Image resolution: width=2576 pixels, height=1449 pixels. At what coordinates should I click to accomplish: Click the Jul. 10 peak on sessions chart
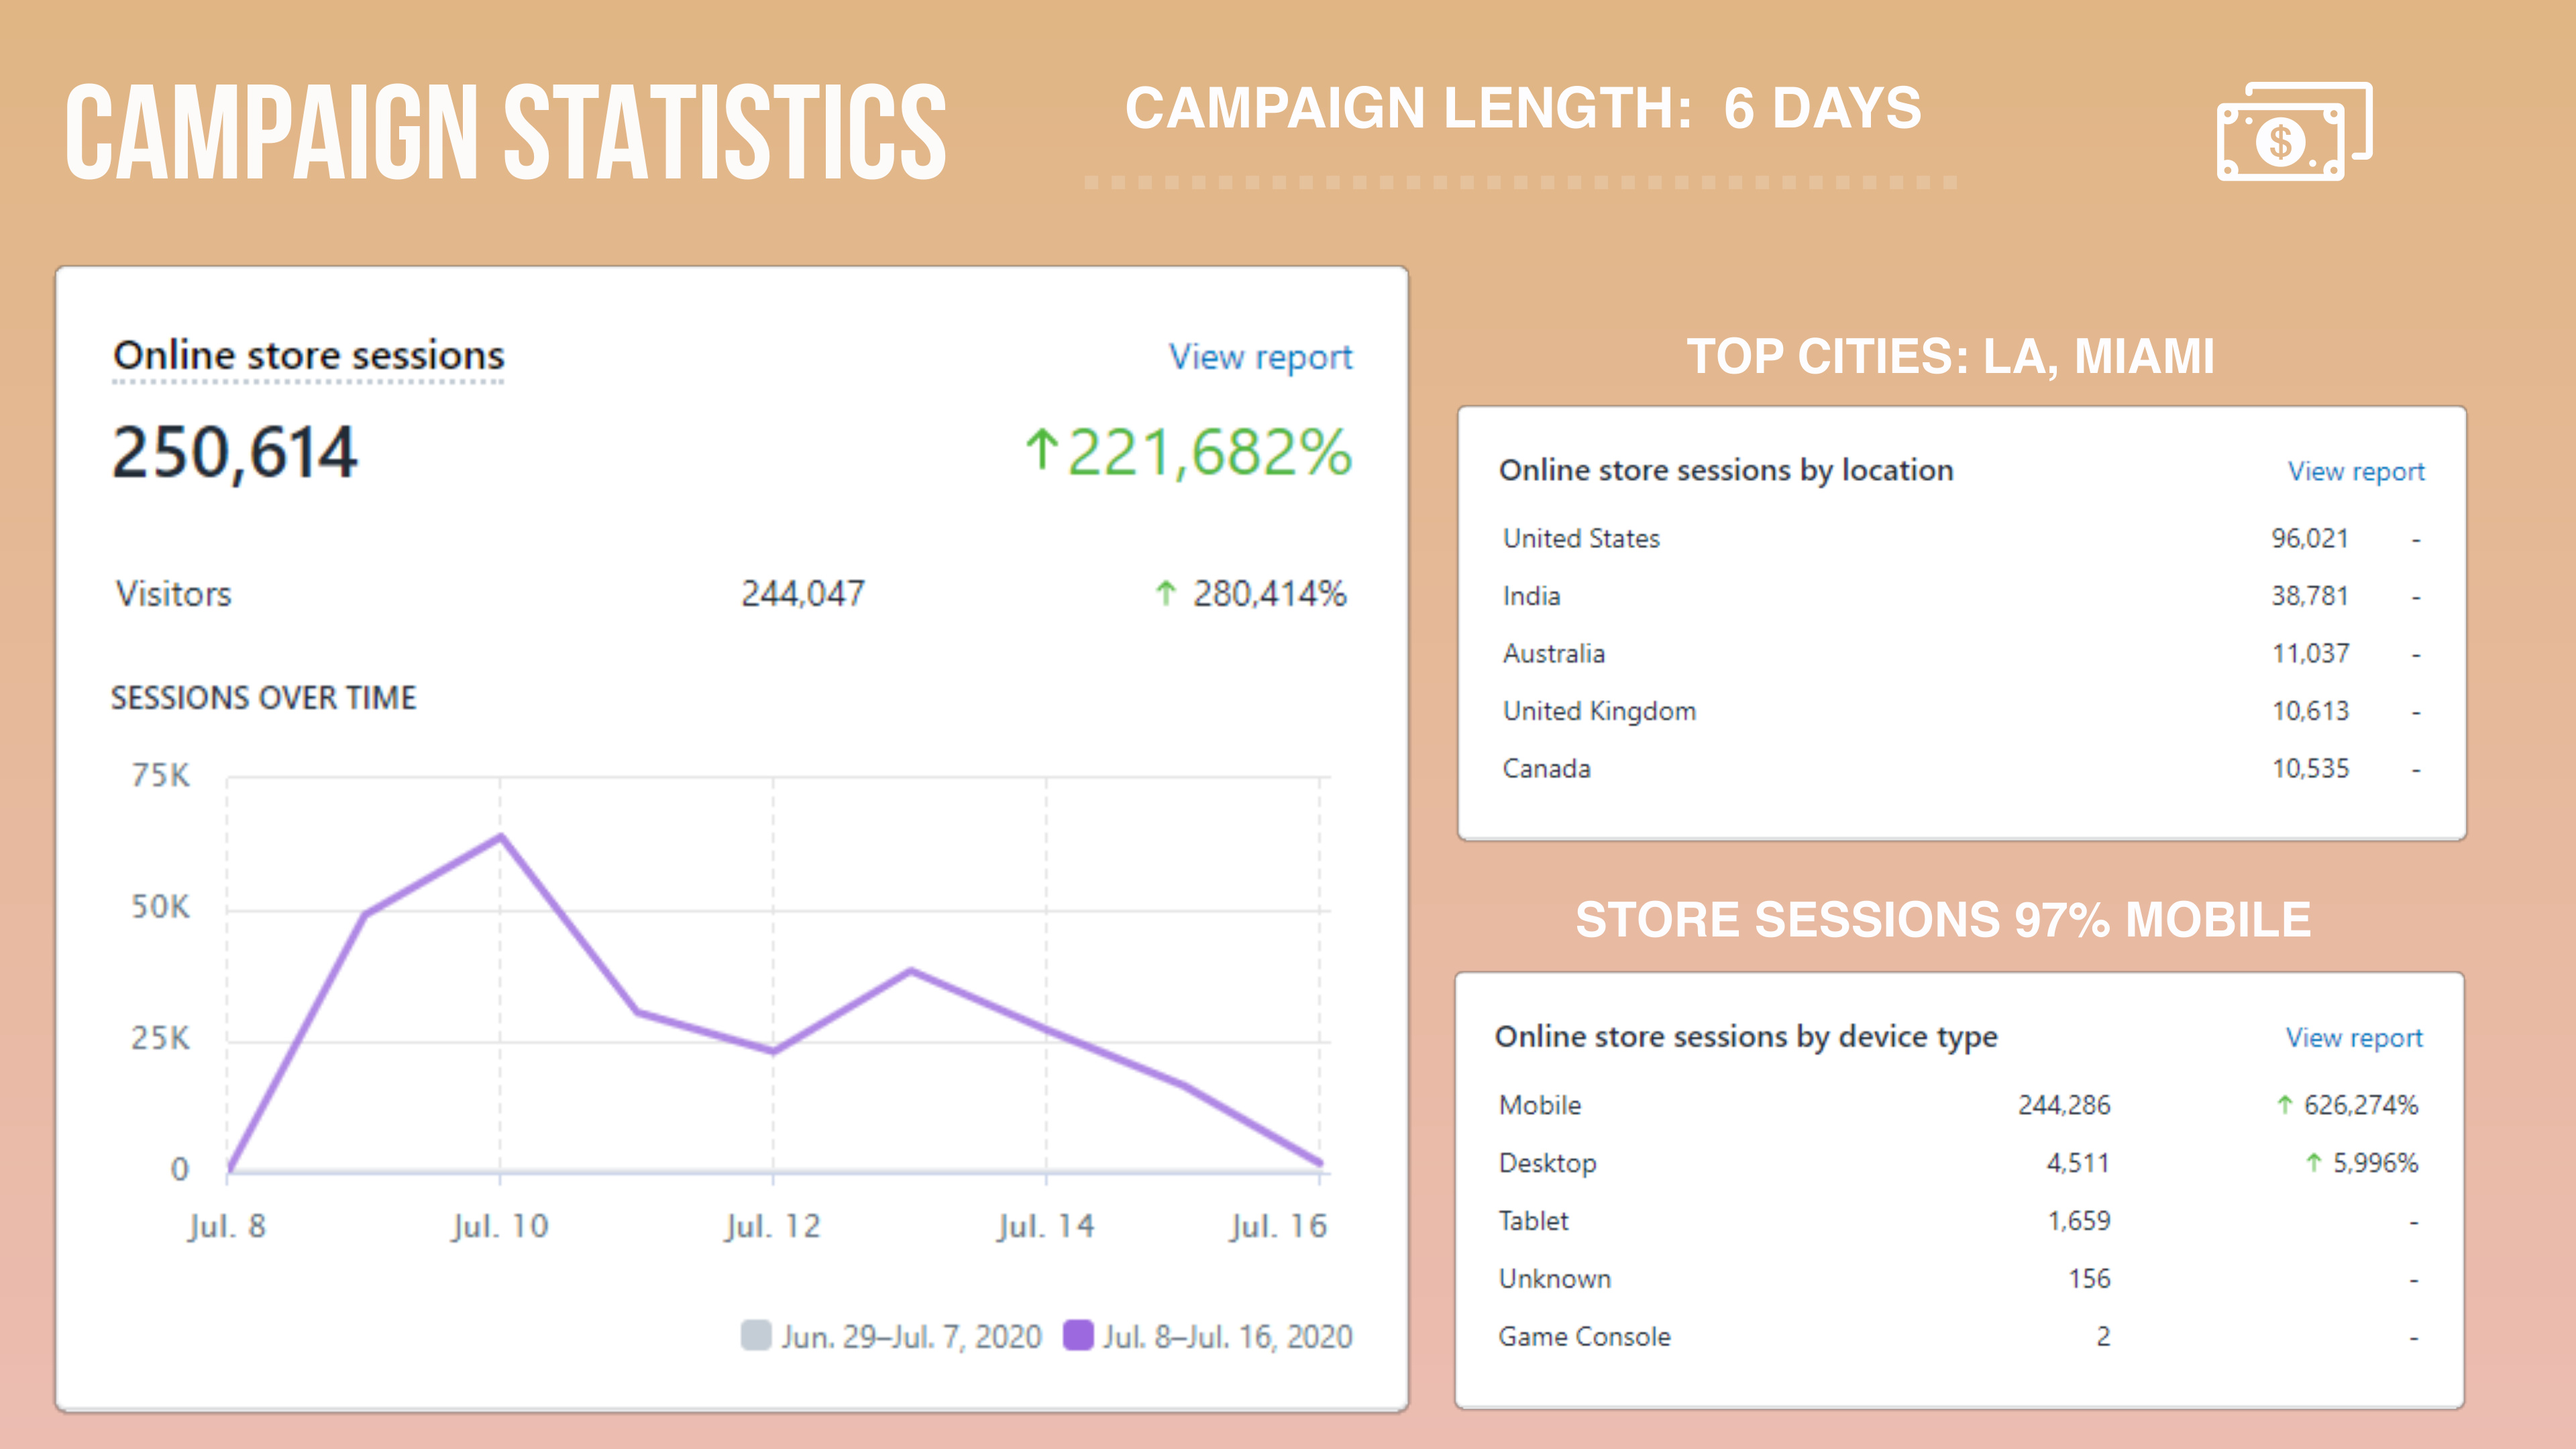(x=501, y=837)
